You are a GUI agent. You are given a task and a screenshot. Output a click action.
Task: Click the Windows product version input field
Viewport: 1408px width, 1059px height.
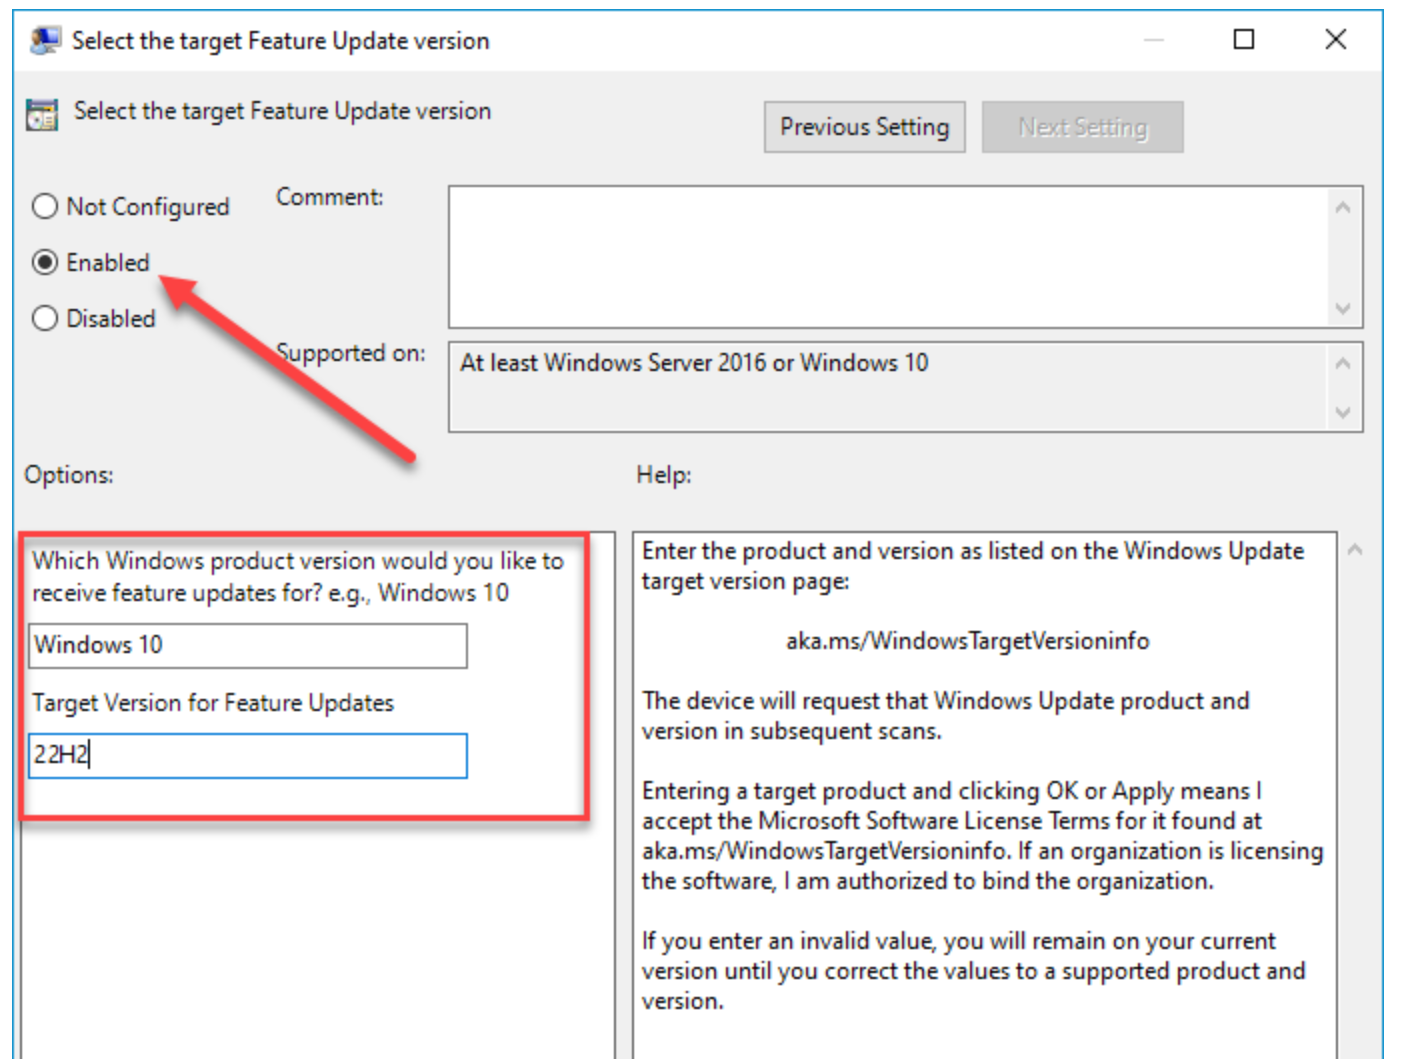248,645
